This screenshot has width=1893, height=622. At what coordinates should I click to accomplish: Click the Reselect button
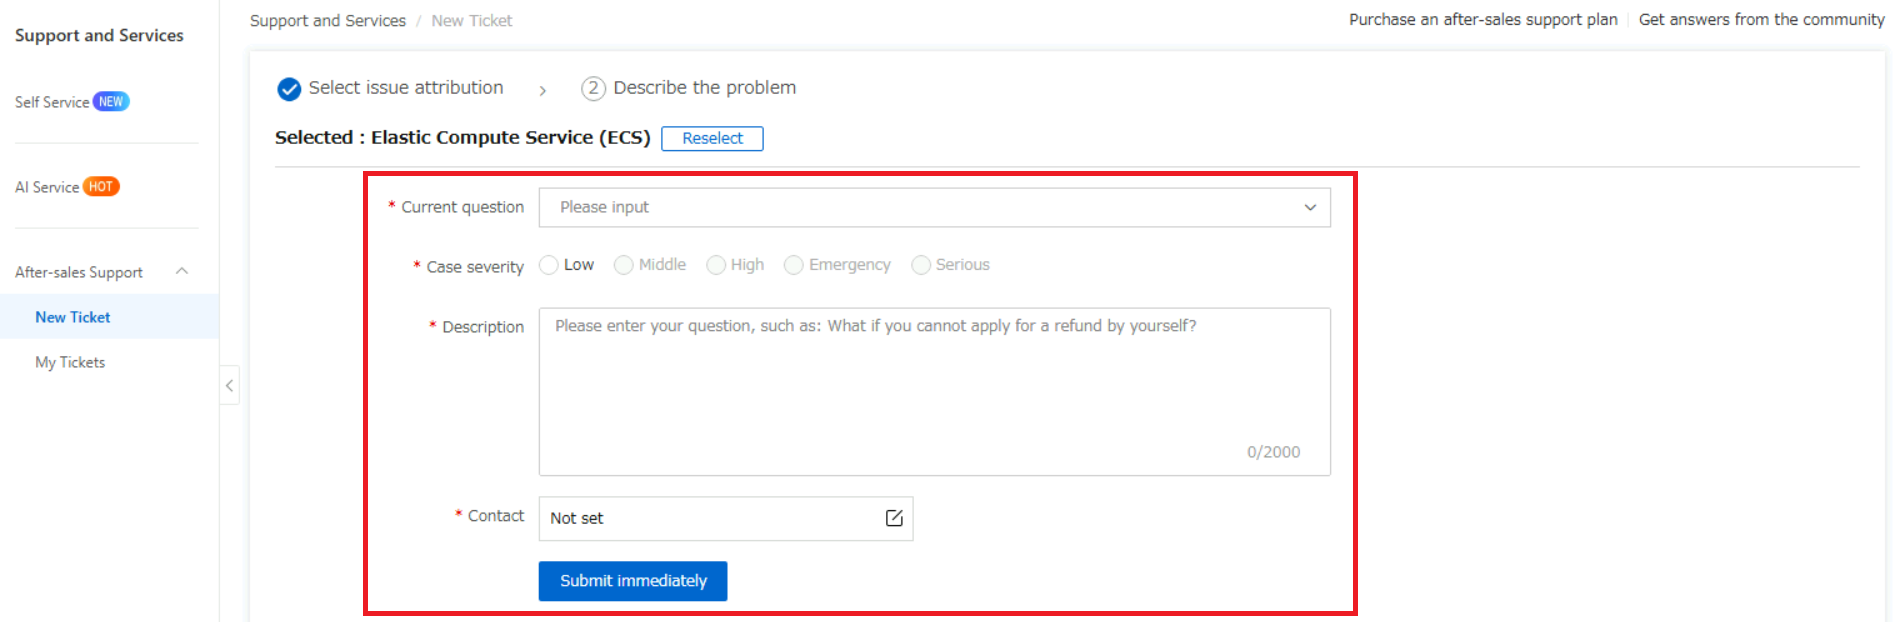712,138
